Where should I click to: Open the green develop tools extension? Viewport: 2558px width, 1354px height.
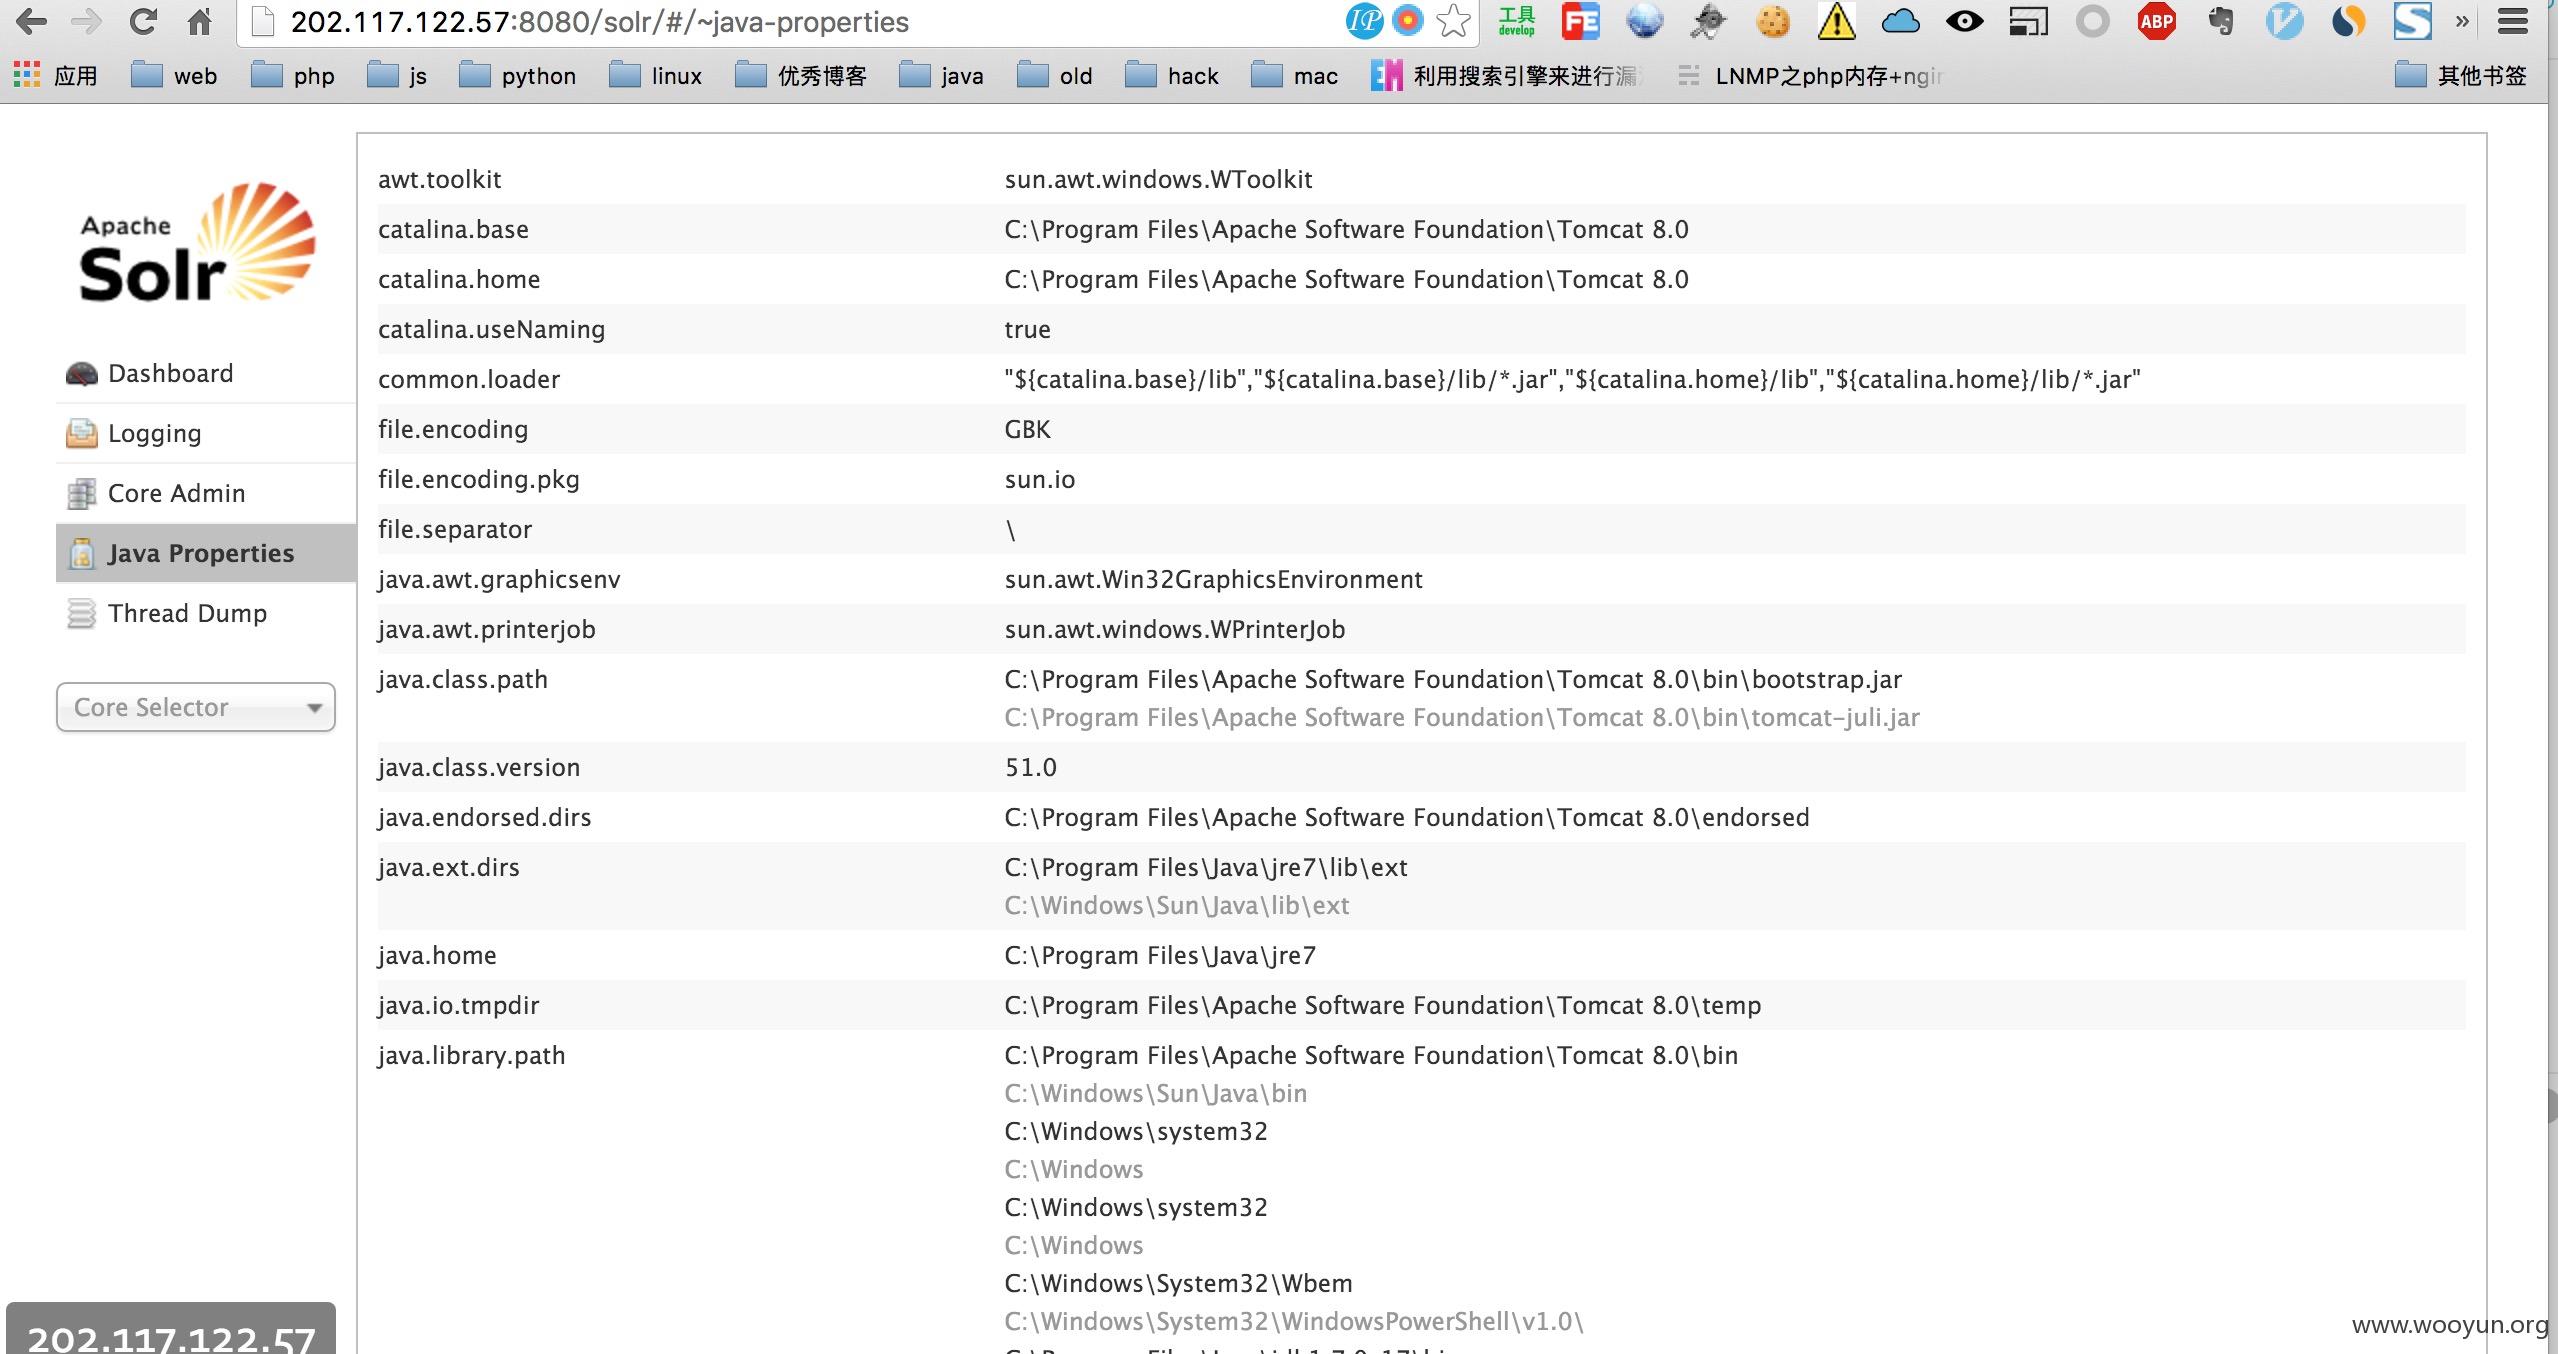pyautogui.click(x=1516, y=21)
